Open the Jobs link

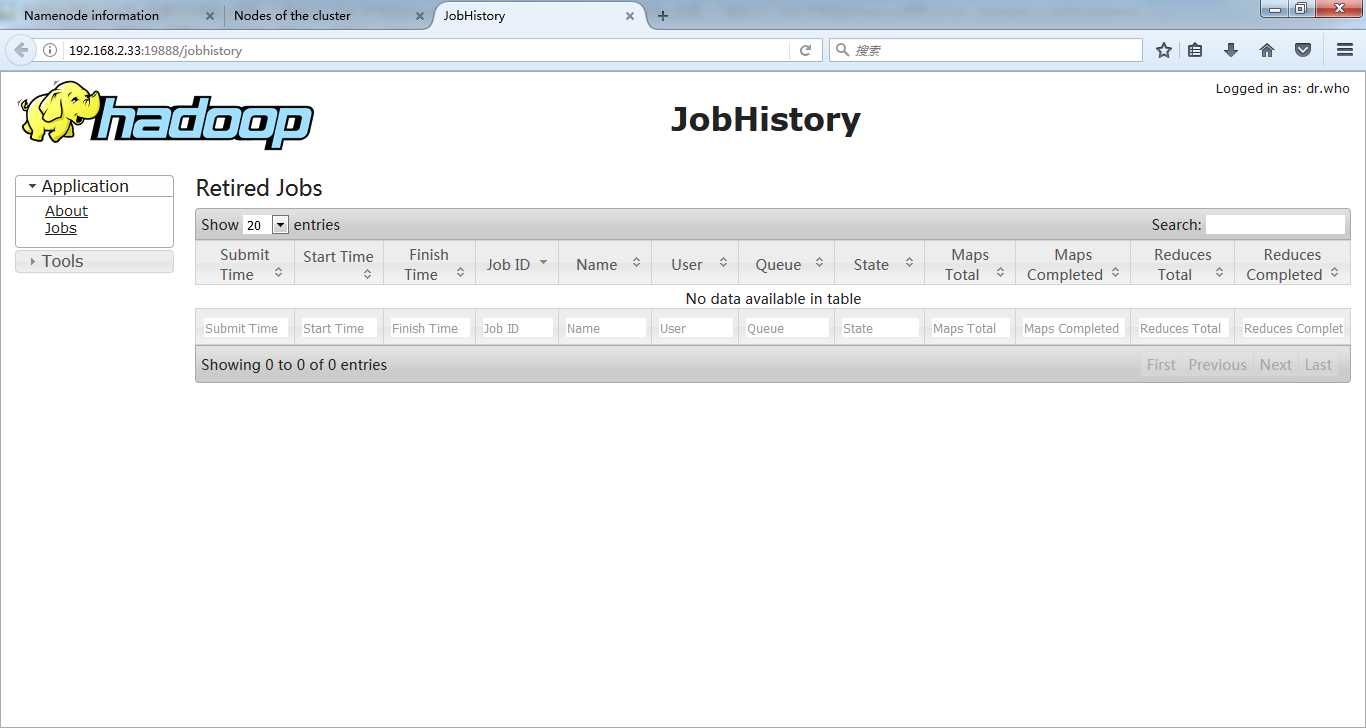click(x=61, y=228)
